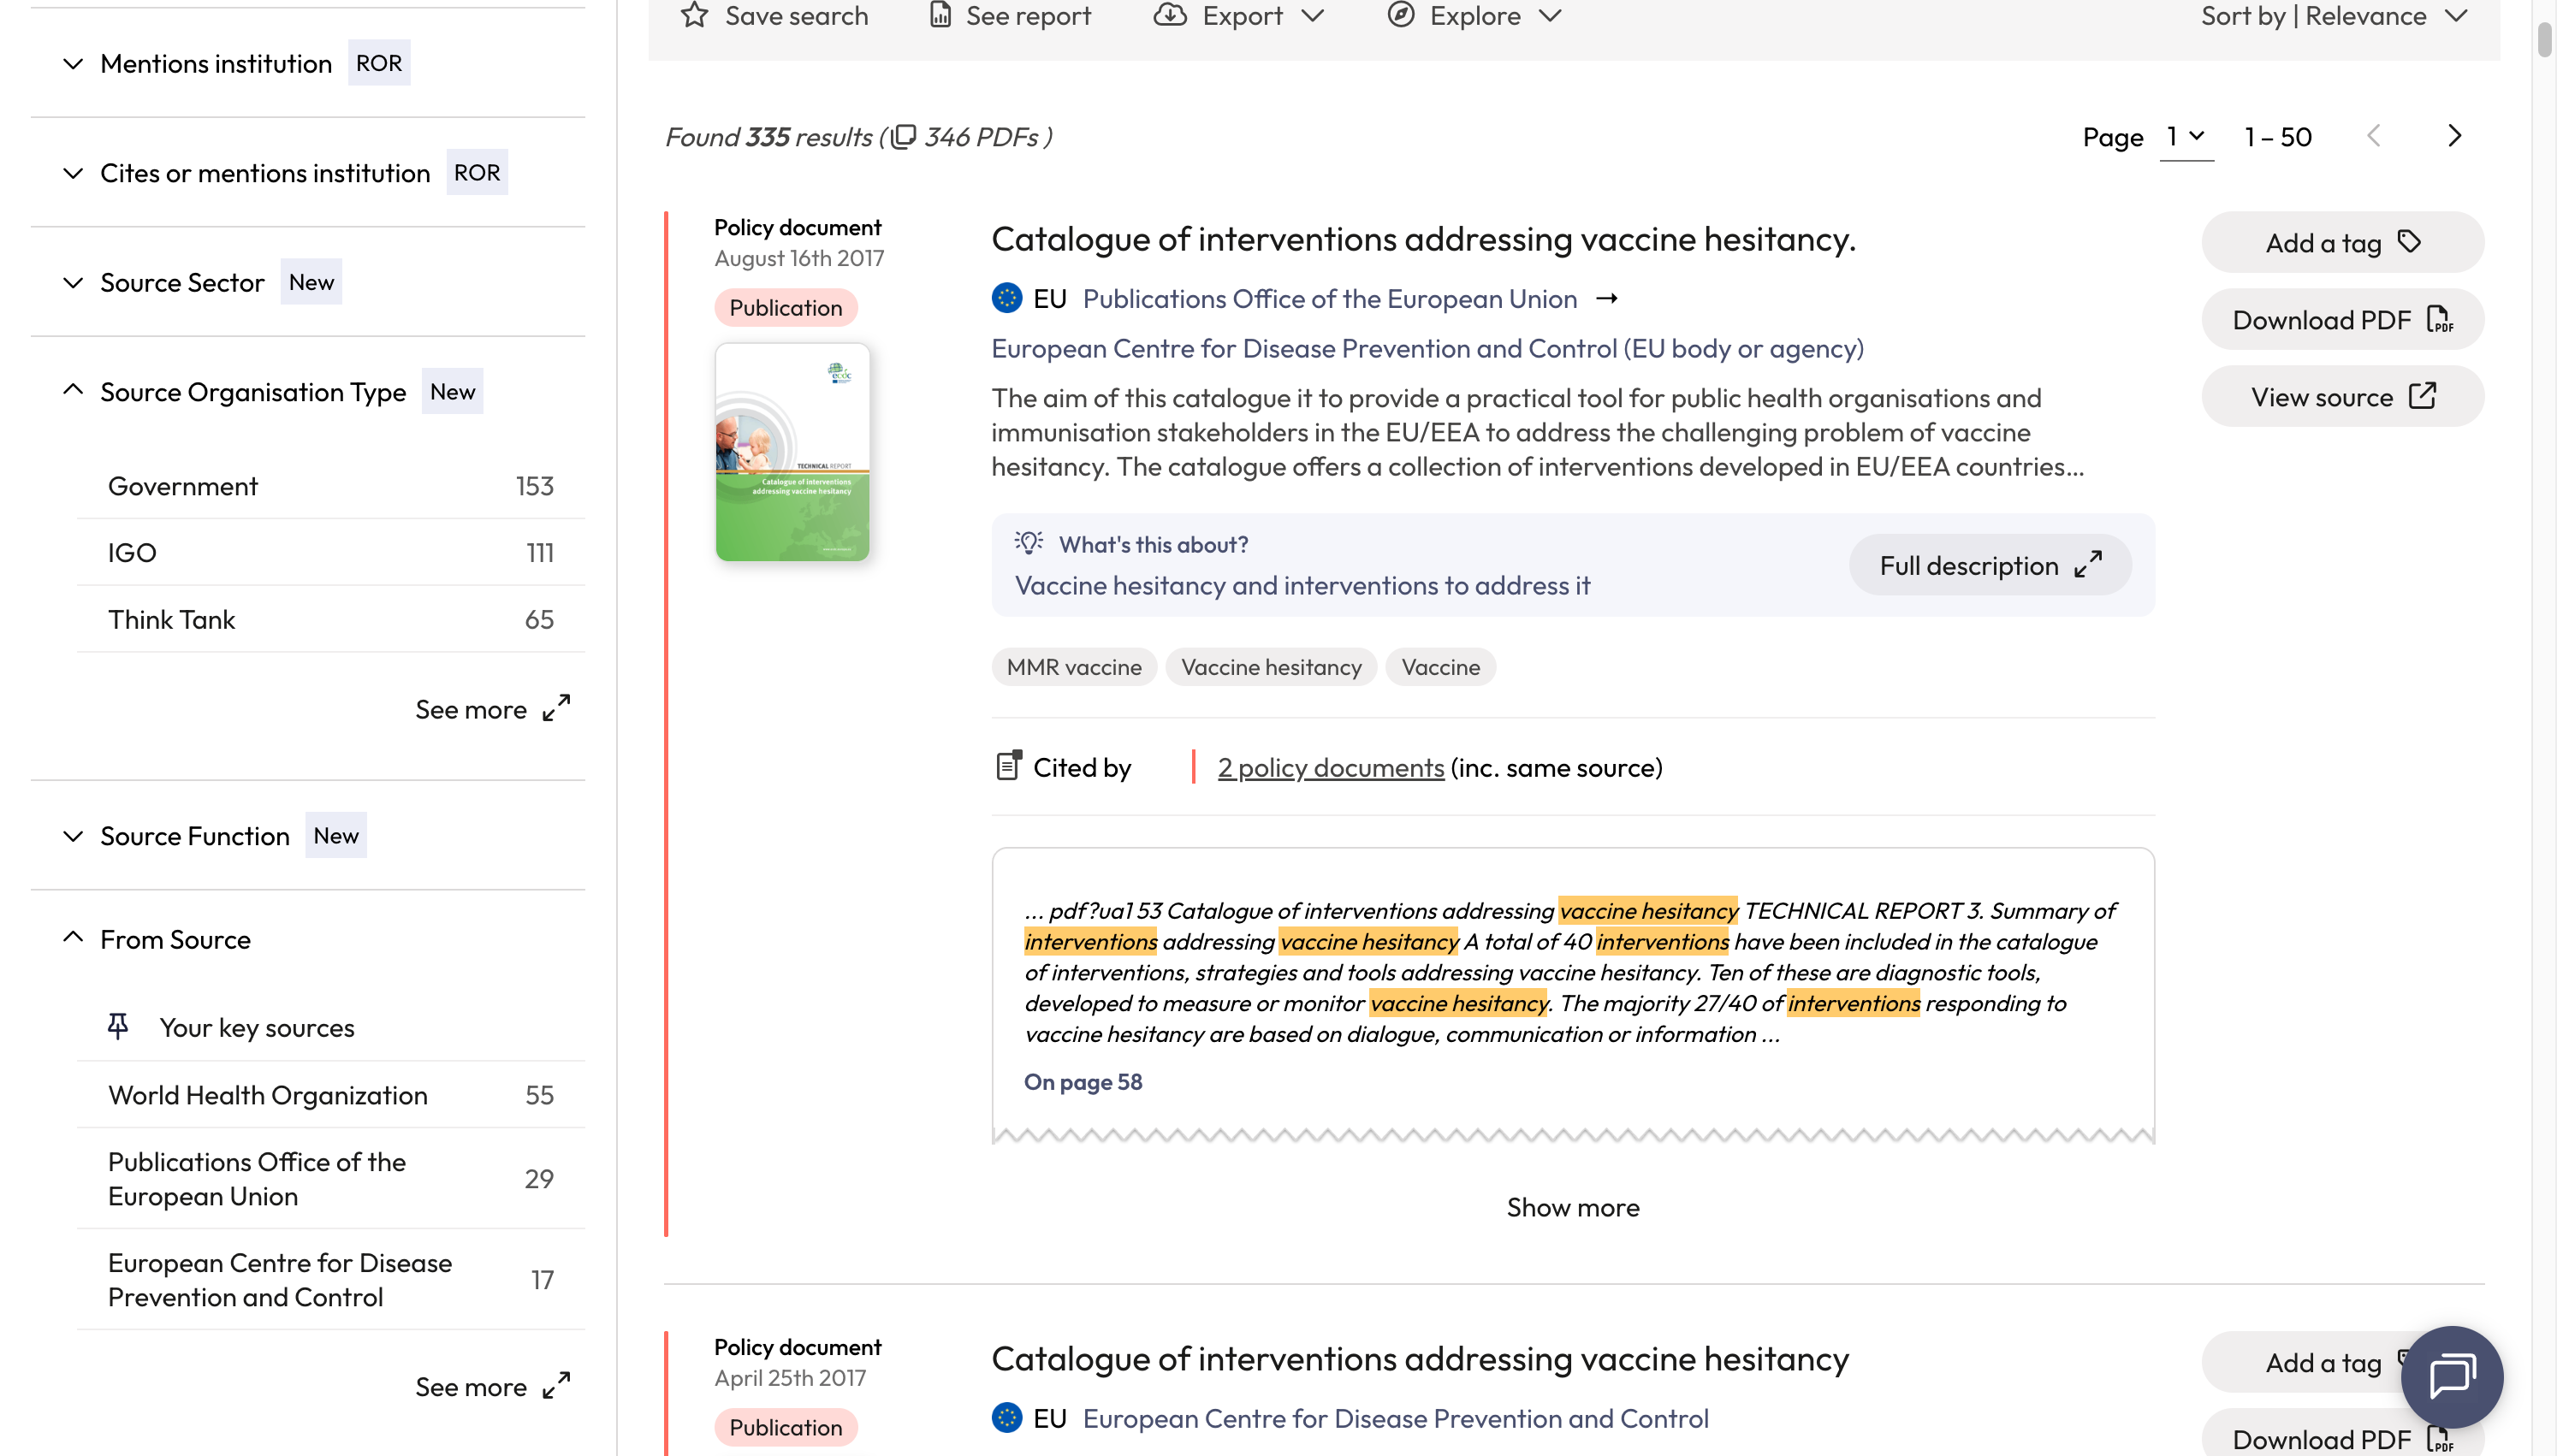This screenshot has height=1456, width=2557.
Task: Filter by European Centre for Disease Prevention source
Action: (x=330, y=1280)
